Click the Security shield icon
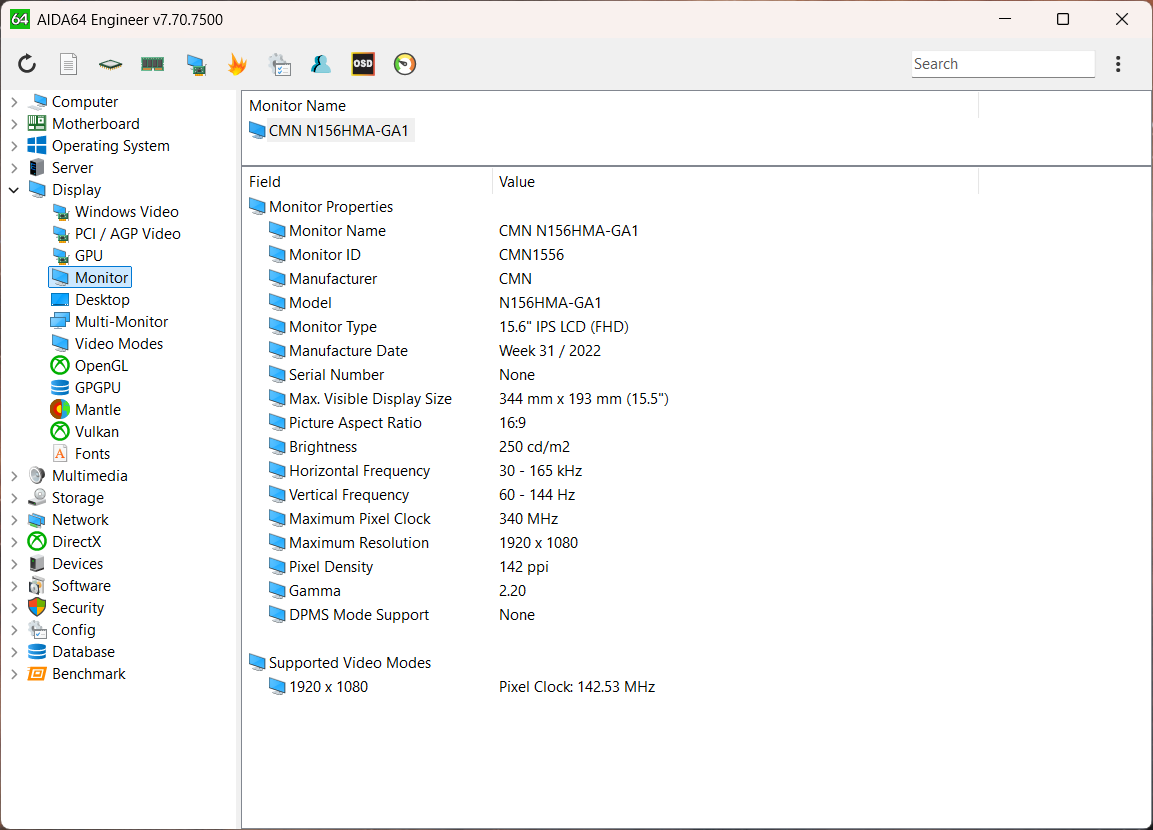 (37, 607)
